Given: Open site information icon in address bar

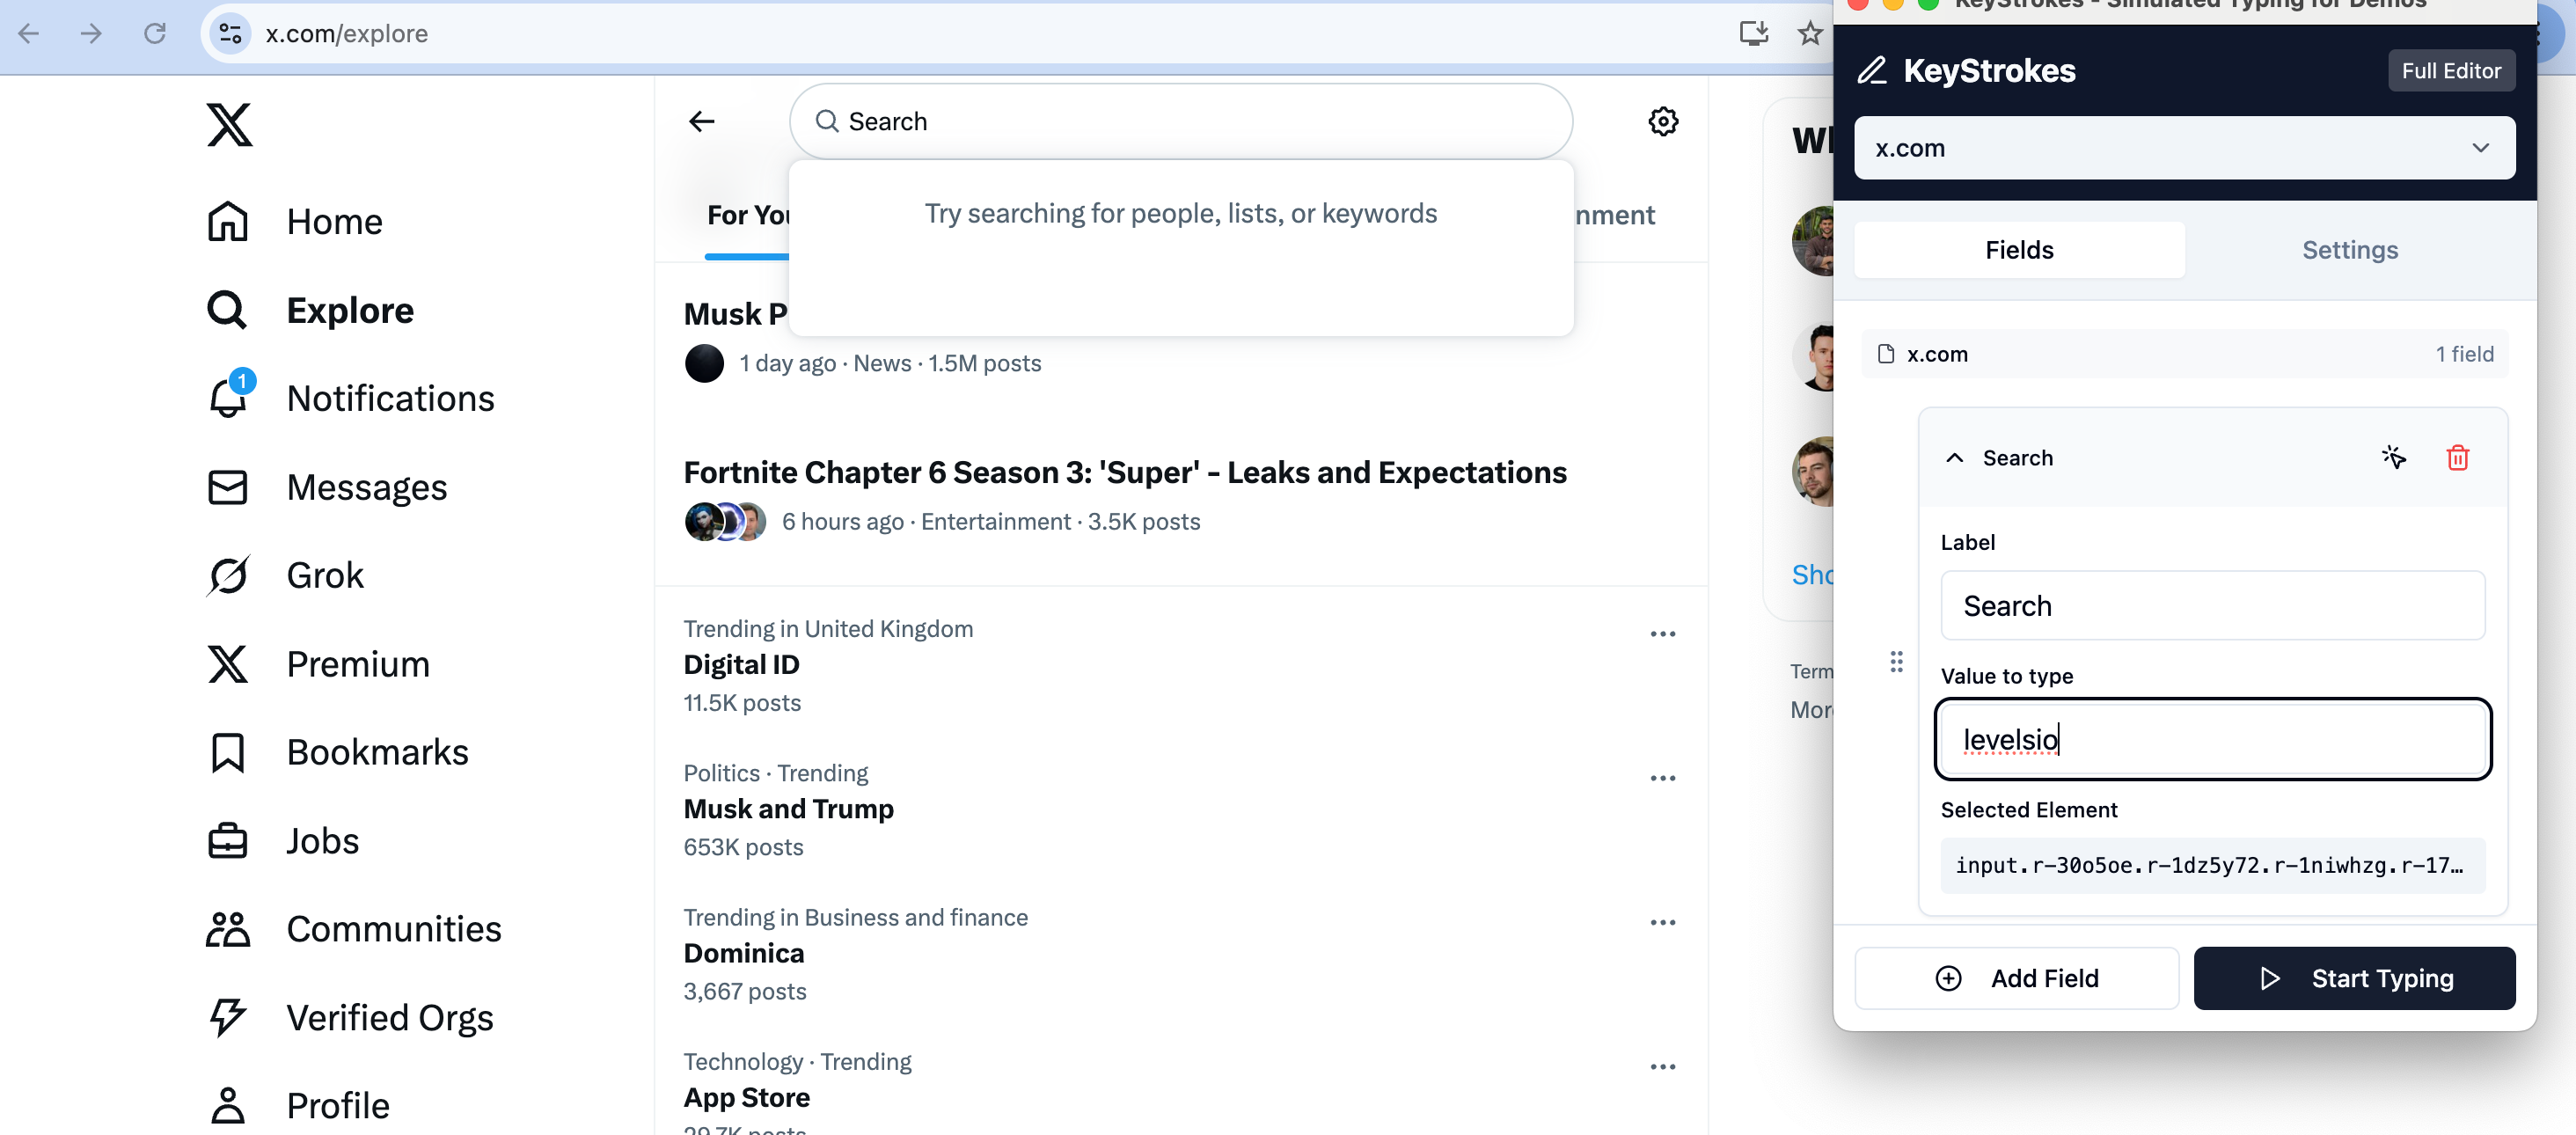Looking at the screenshot, I should (231, 33).
